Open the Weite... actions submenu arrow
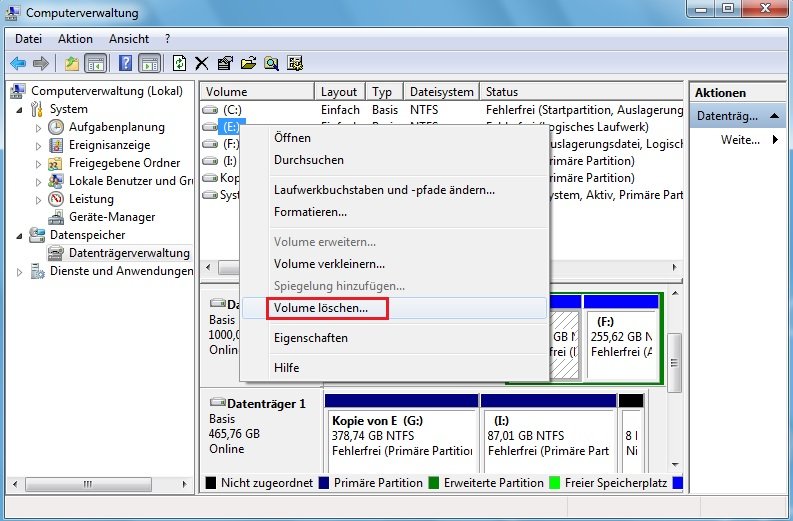 point(775,139)
